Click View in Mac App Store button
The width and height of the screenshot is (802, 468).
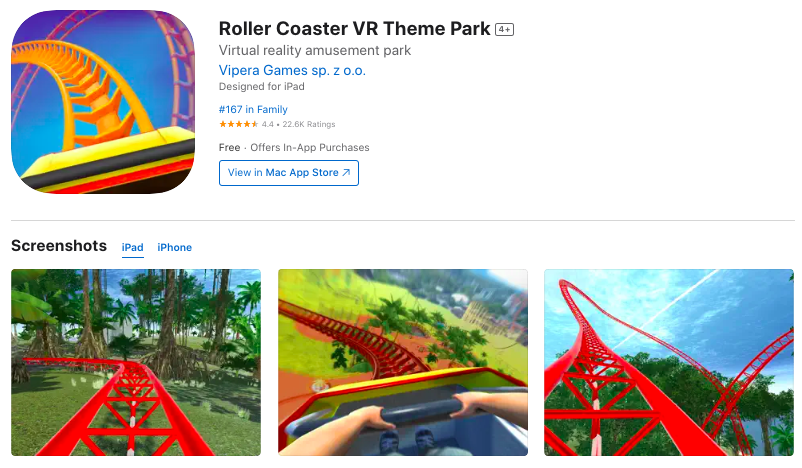pos(289,173)
